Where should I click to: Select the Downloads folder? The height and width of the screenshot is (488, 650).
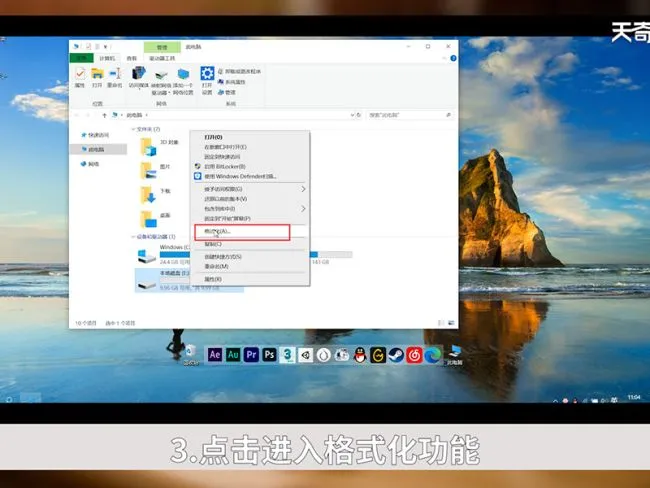[148, 195]
